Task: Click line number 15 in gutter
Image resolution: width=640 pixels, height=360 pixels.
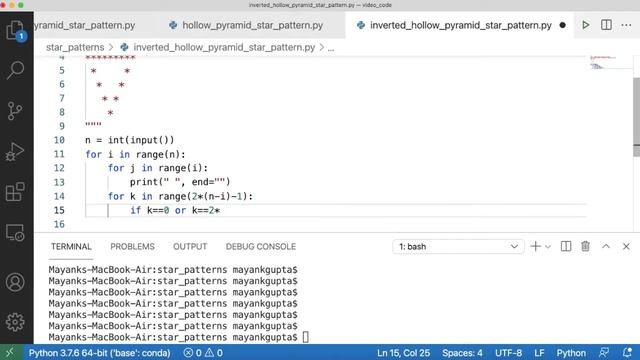Action: (x=59, y=210)
